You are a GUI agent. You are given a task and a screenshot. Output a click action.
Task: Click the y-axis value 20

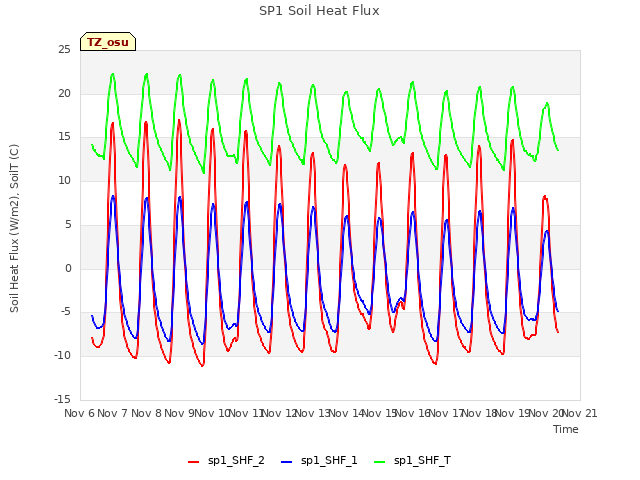(x=64, y=93)
